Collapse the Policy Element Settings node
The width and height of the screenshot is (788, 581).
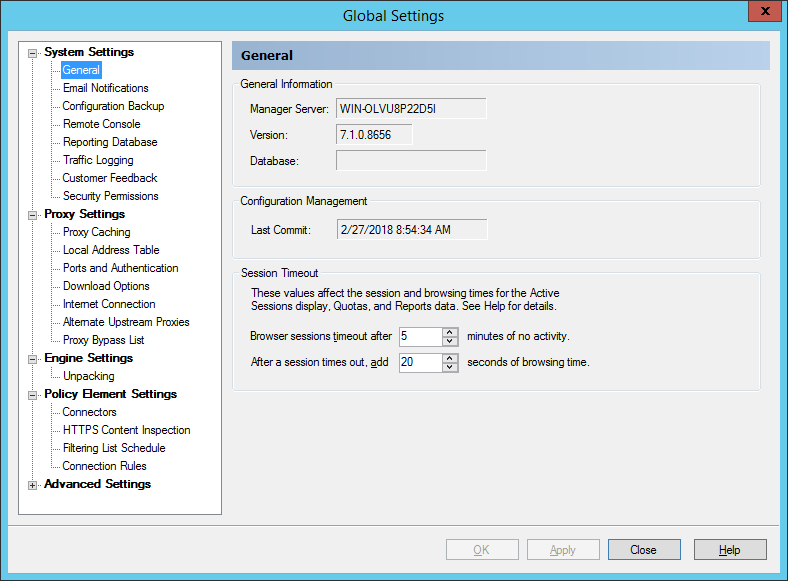coord(34,395)
